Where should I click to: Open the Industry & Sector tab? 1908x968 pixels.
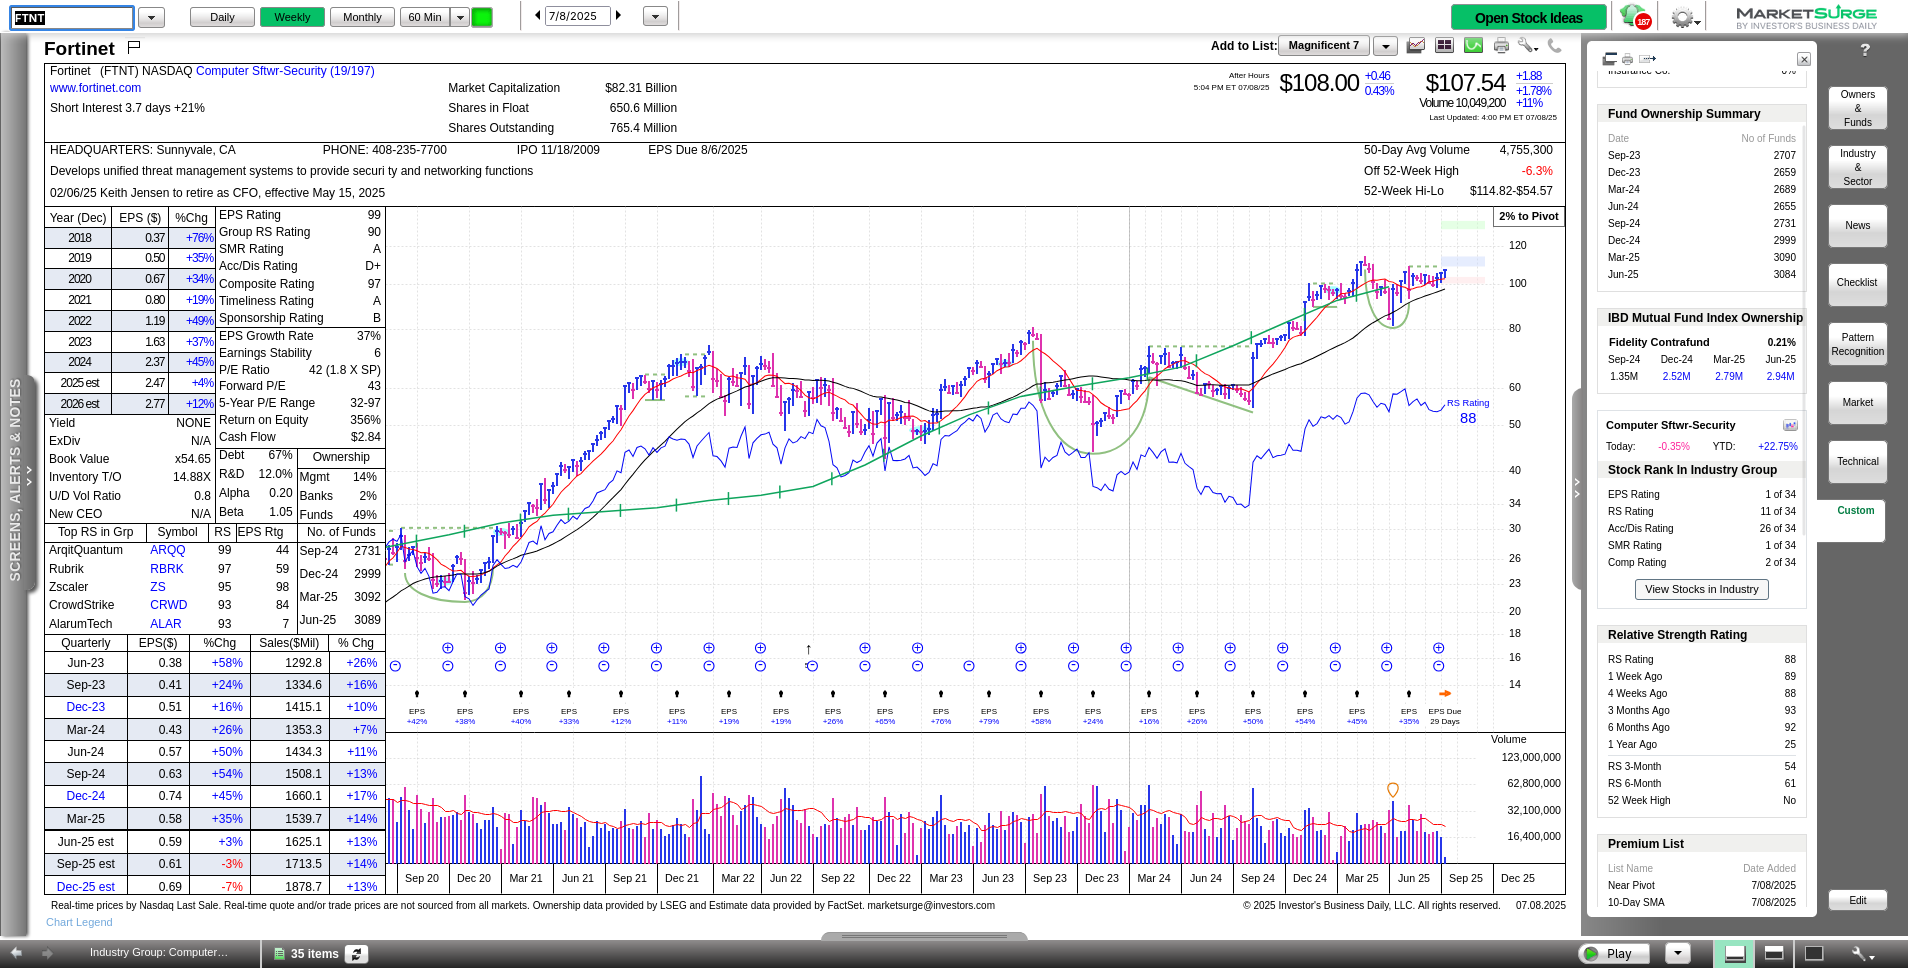[1857, 167]
